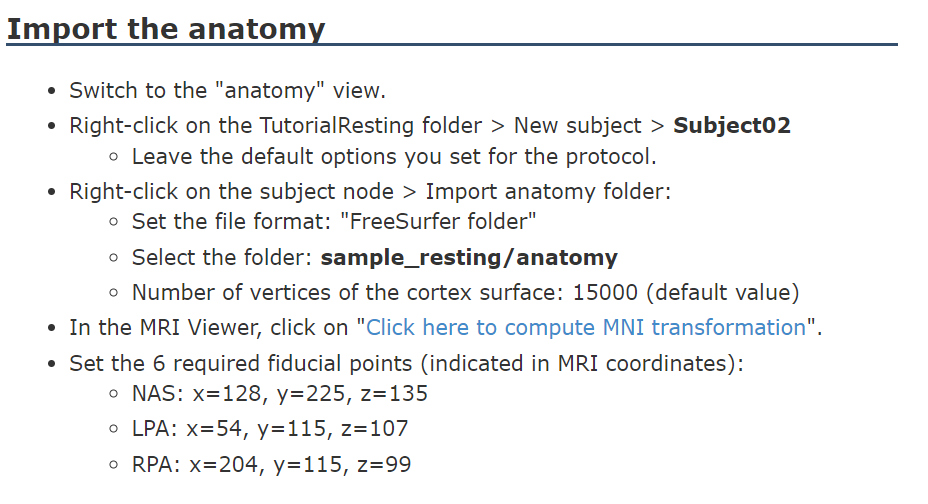Click the bold "sample_resting/anatomy" folder name

[x=469, y=257]
